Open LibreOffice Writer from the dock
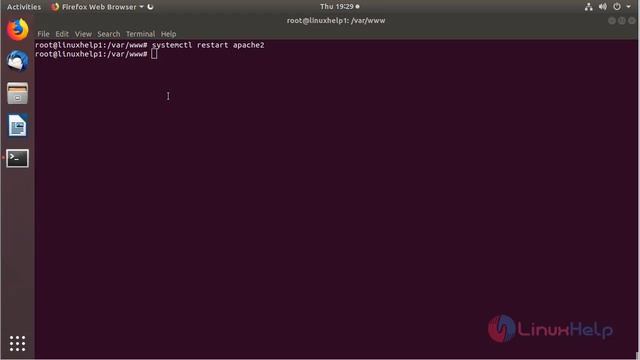640x360 pixels. point(18,125)
